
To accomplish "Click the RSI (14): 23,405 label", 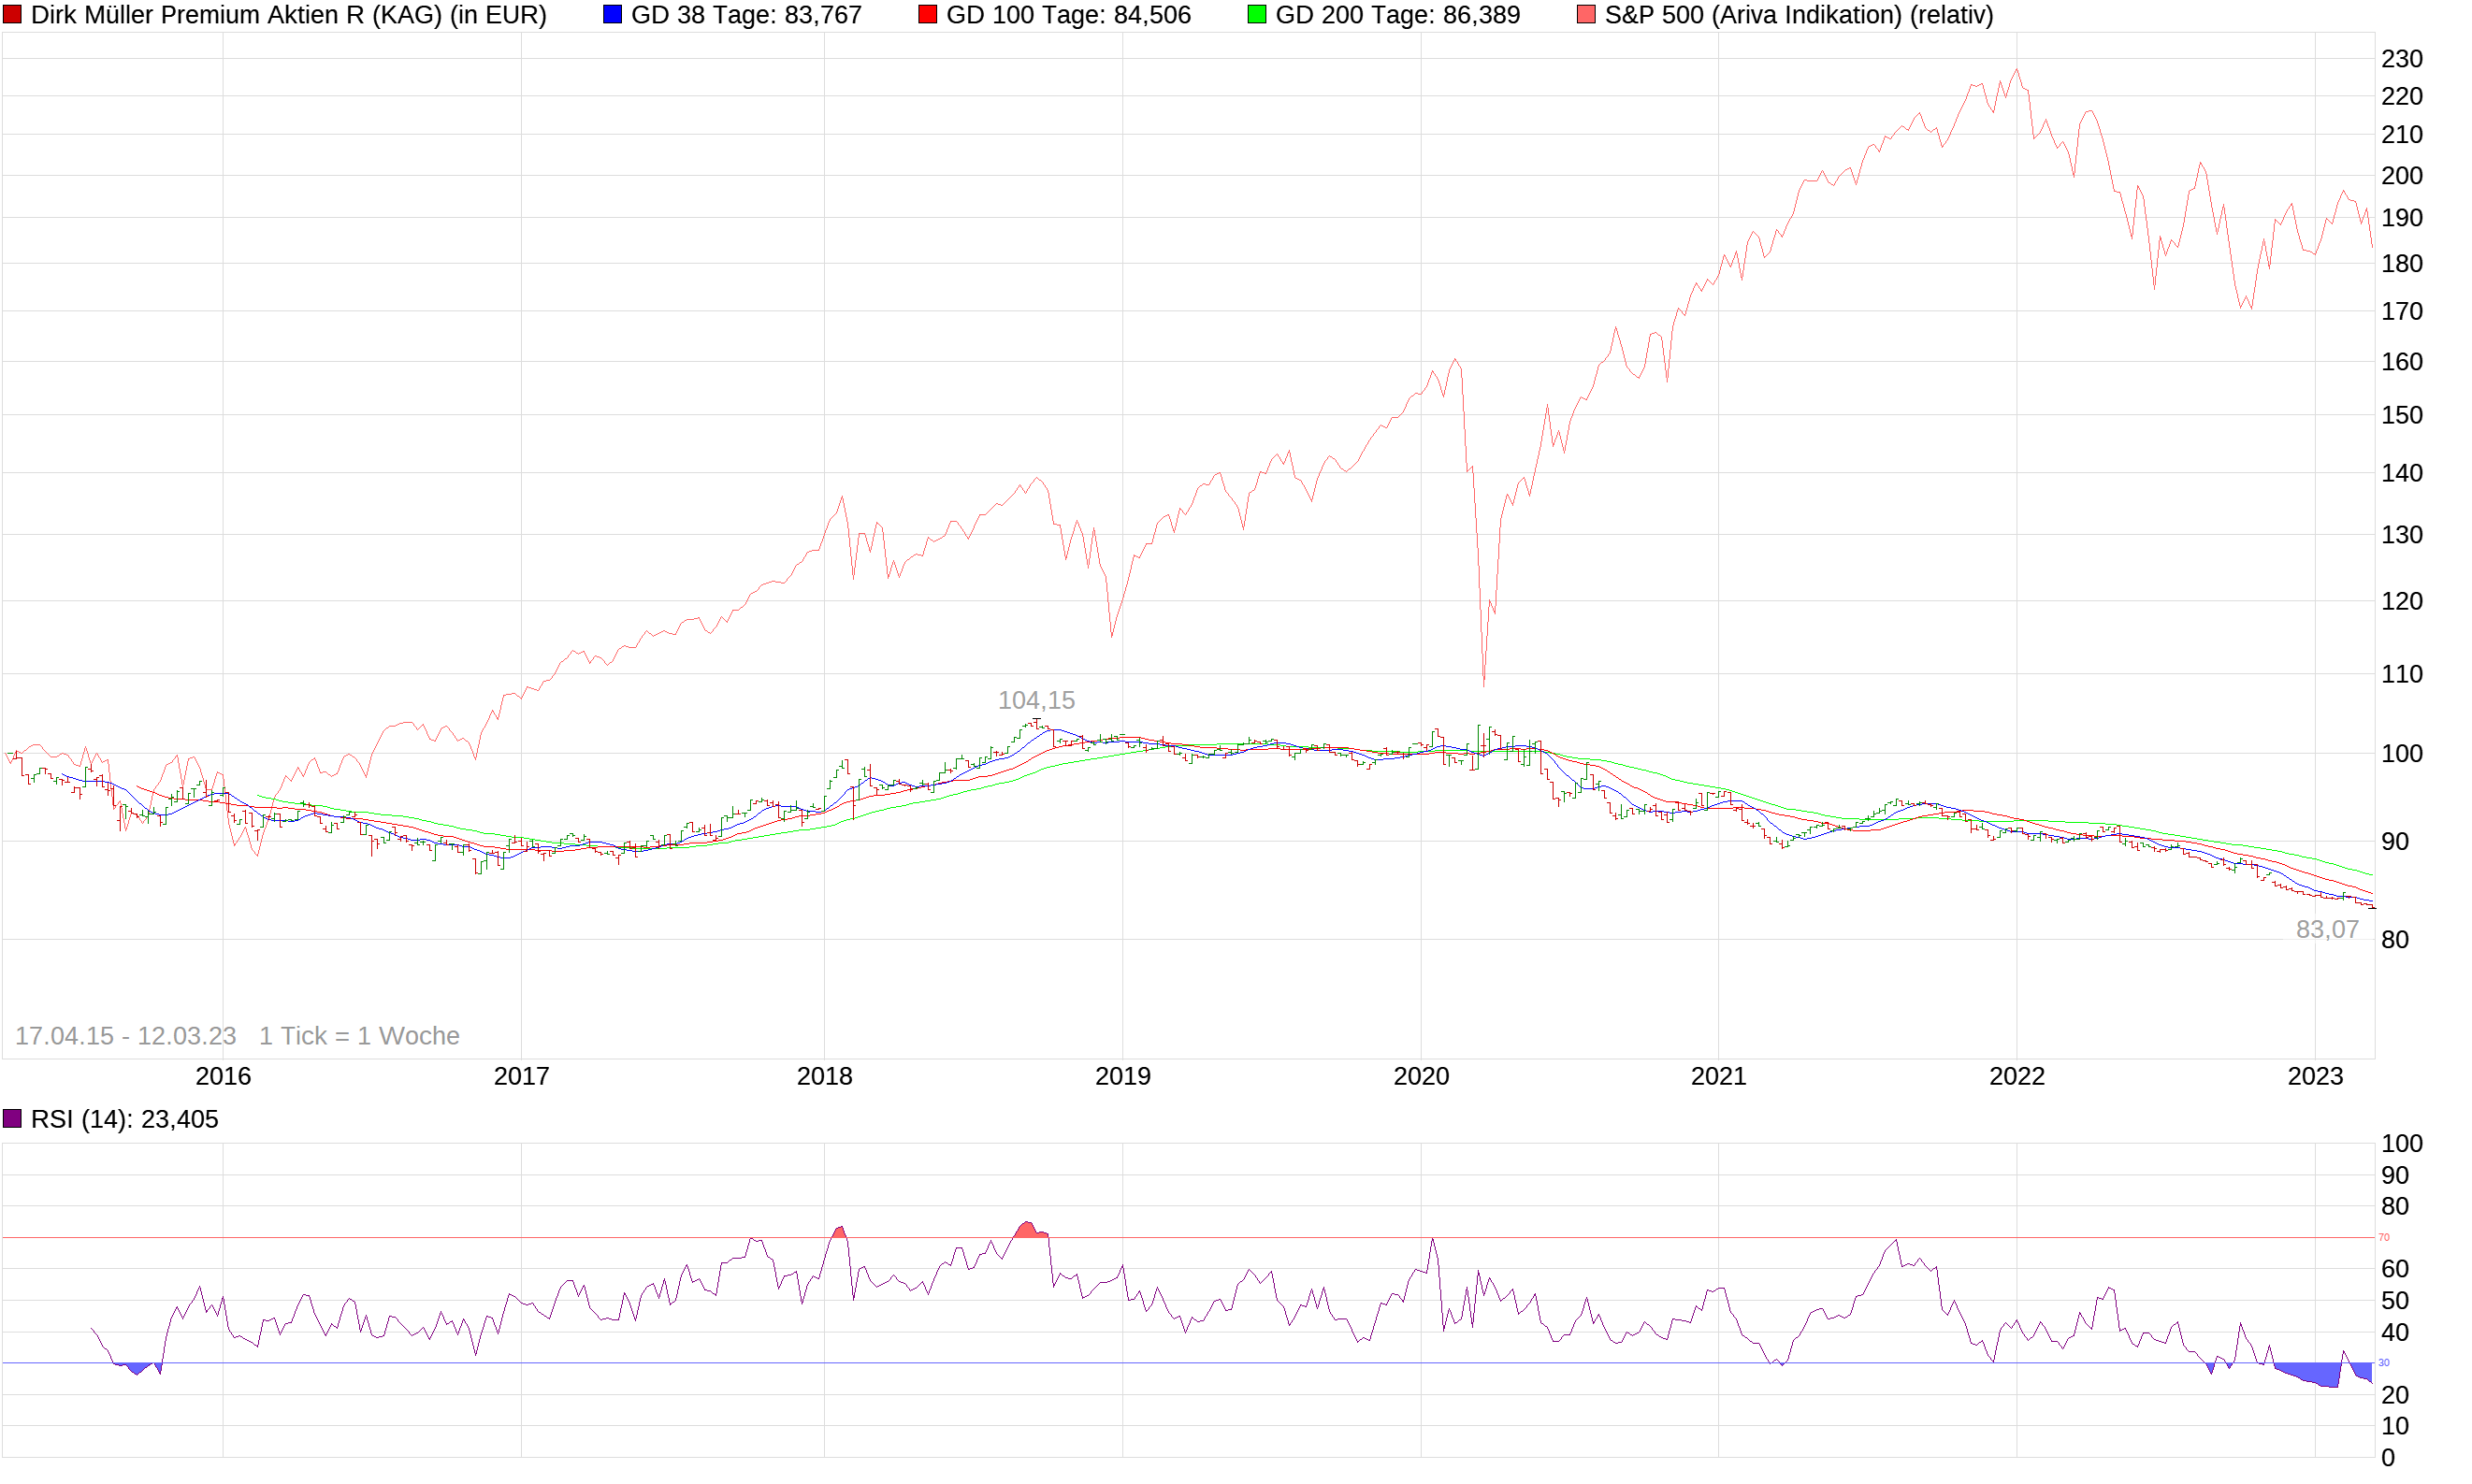I will click(124, 1119).
